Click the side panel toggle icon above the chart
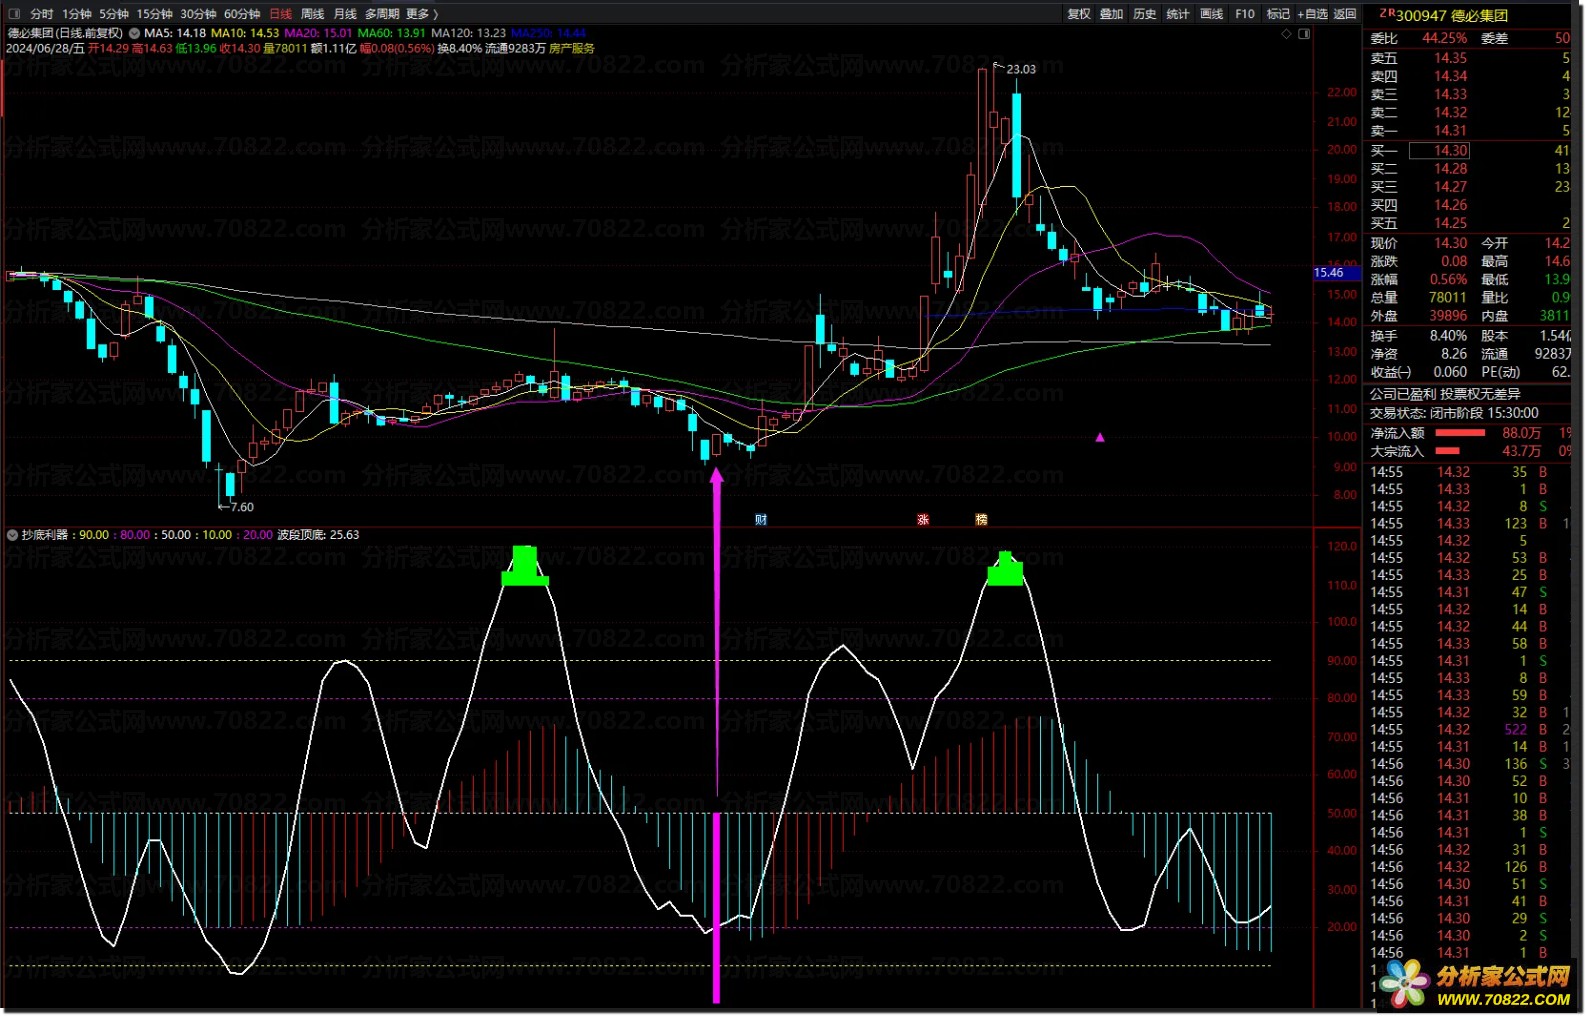1587x1016 pixels. click(x=1304, y=34)
